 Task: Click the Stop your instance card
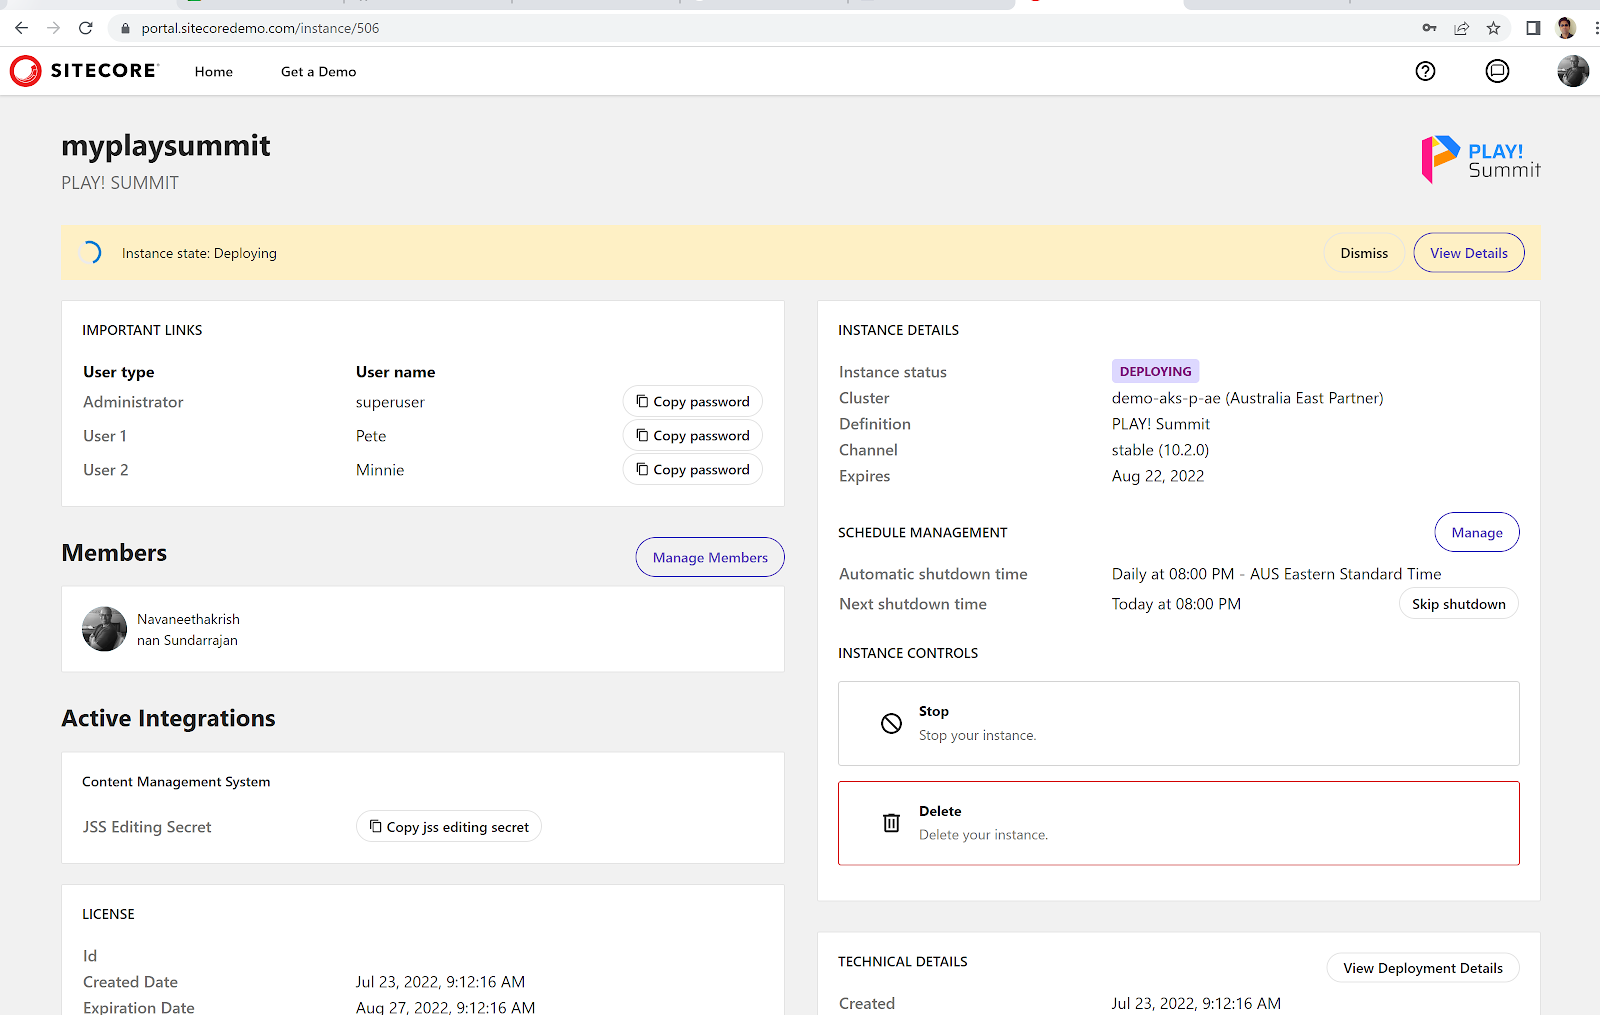coord(1179,723)
